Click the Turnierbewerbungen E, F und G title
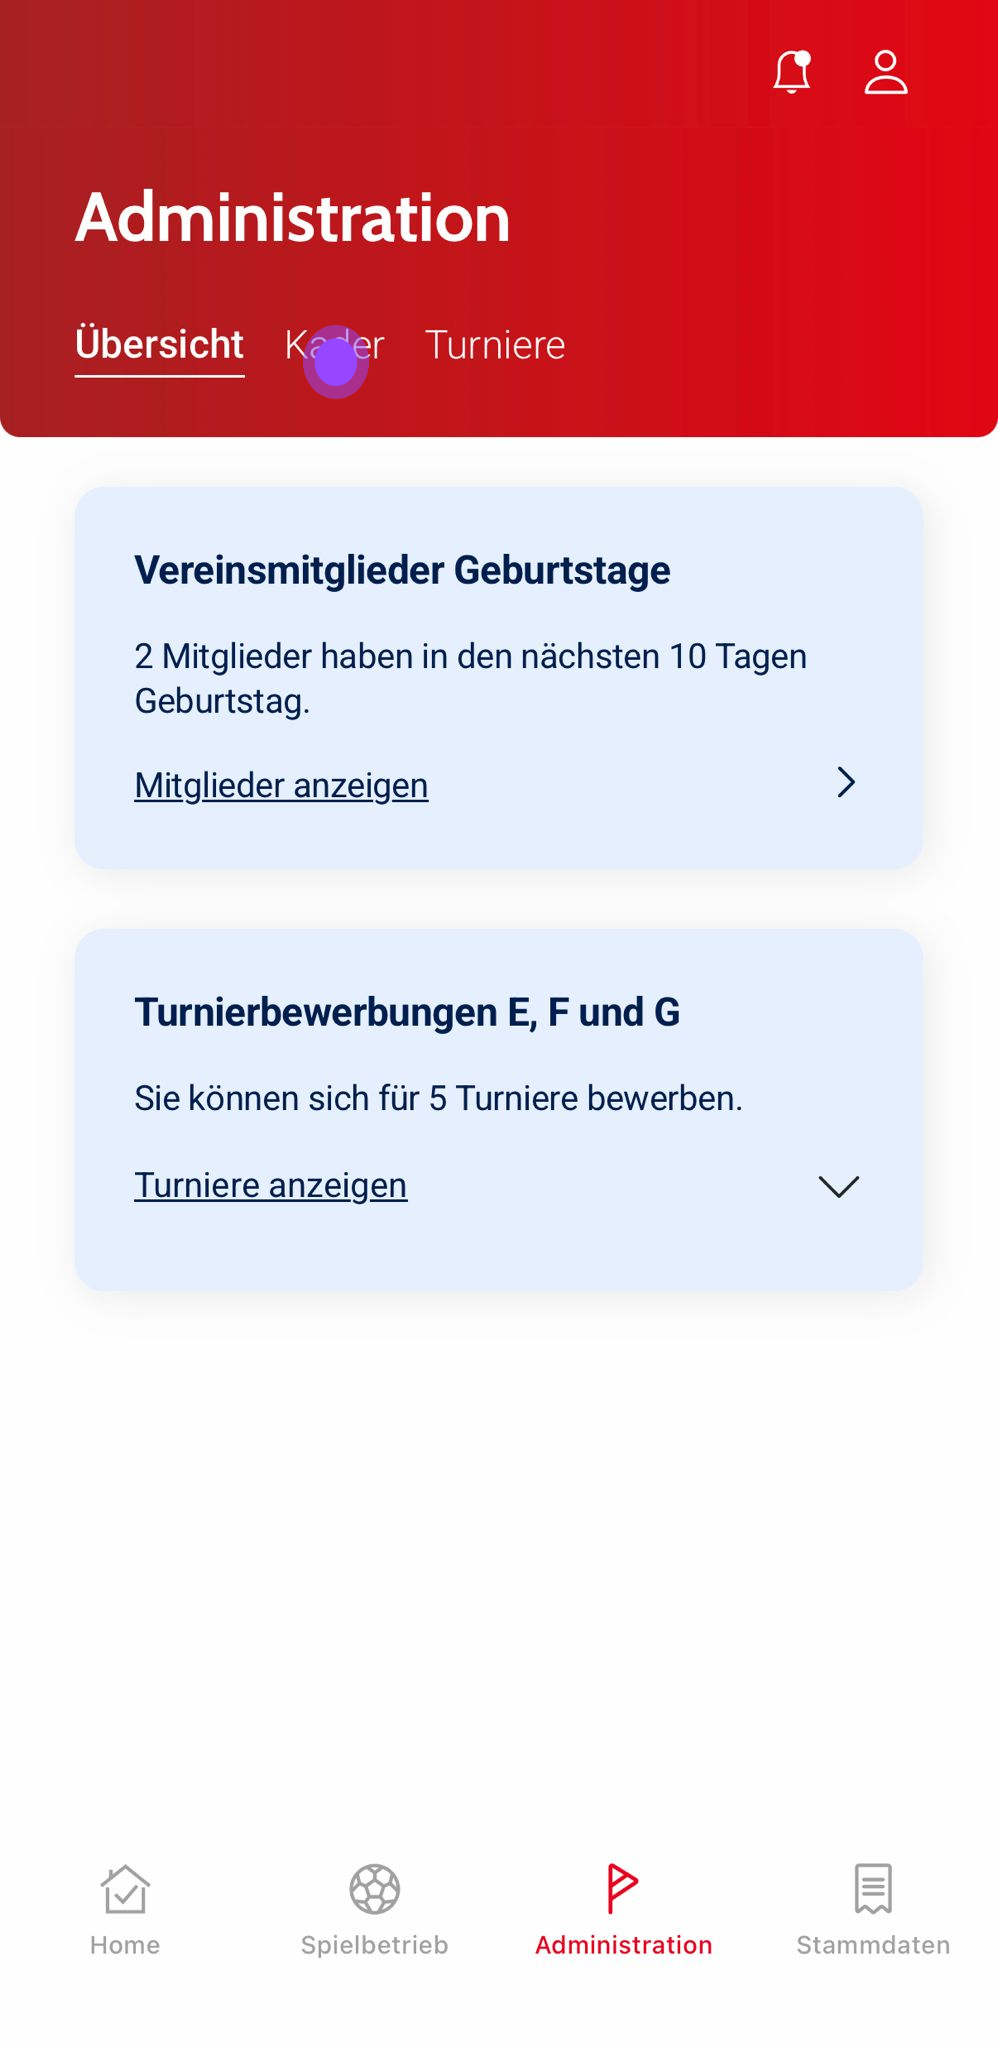 (x=407, y=1013)
